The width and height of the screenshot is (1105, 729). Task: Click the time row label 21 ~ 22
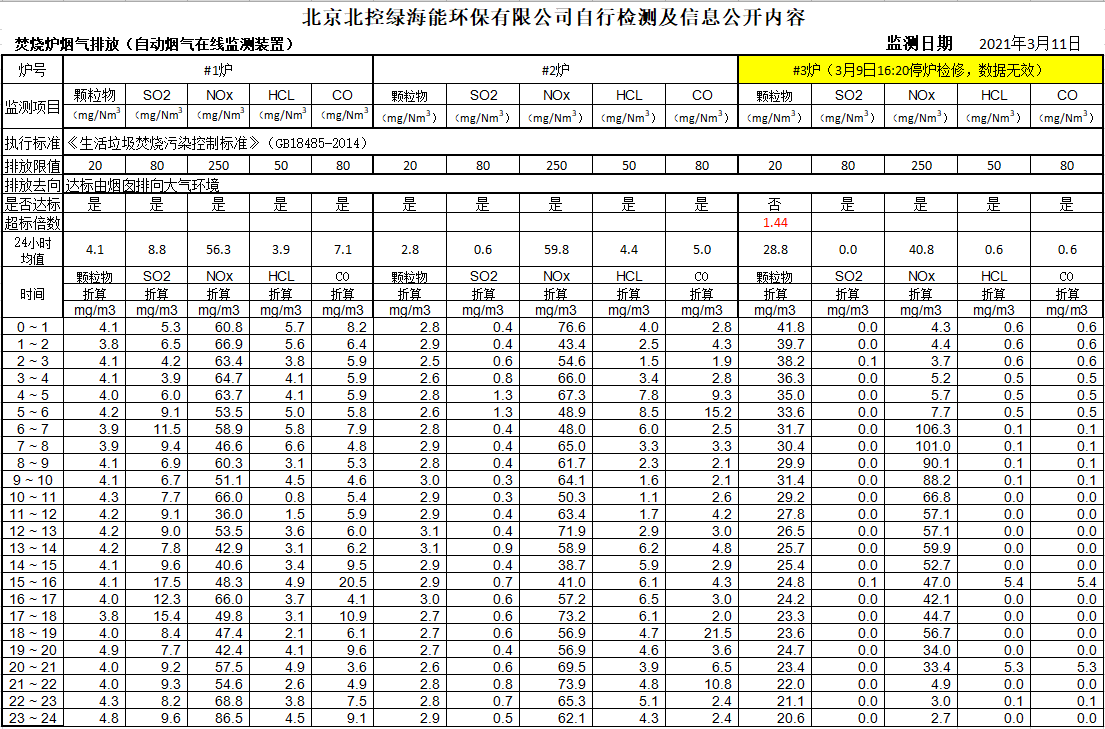[33, 685]
